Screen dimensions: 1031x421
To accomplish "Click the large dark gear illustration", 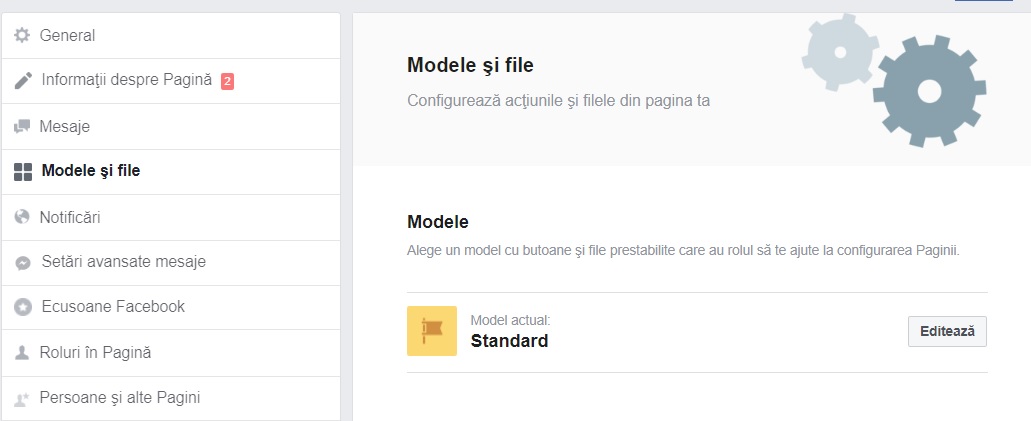I will (929, 91).
